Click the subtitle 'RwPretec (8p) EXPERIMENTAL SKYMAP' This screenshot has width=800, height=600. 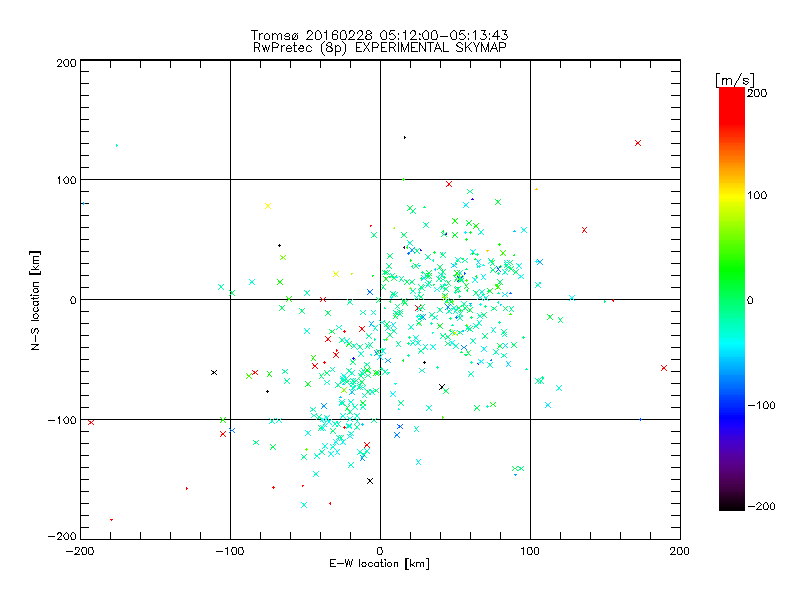click(x=379, y=47)
